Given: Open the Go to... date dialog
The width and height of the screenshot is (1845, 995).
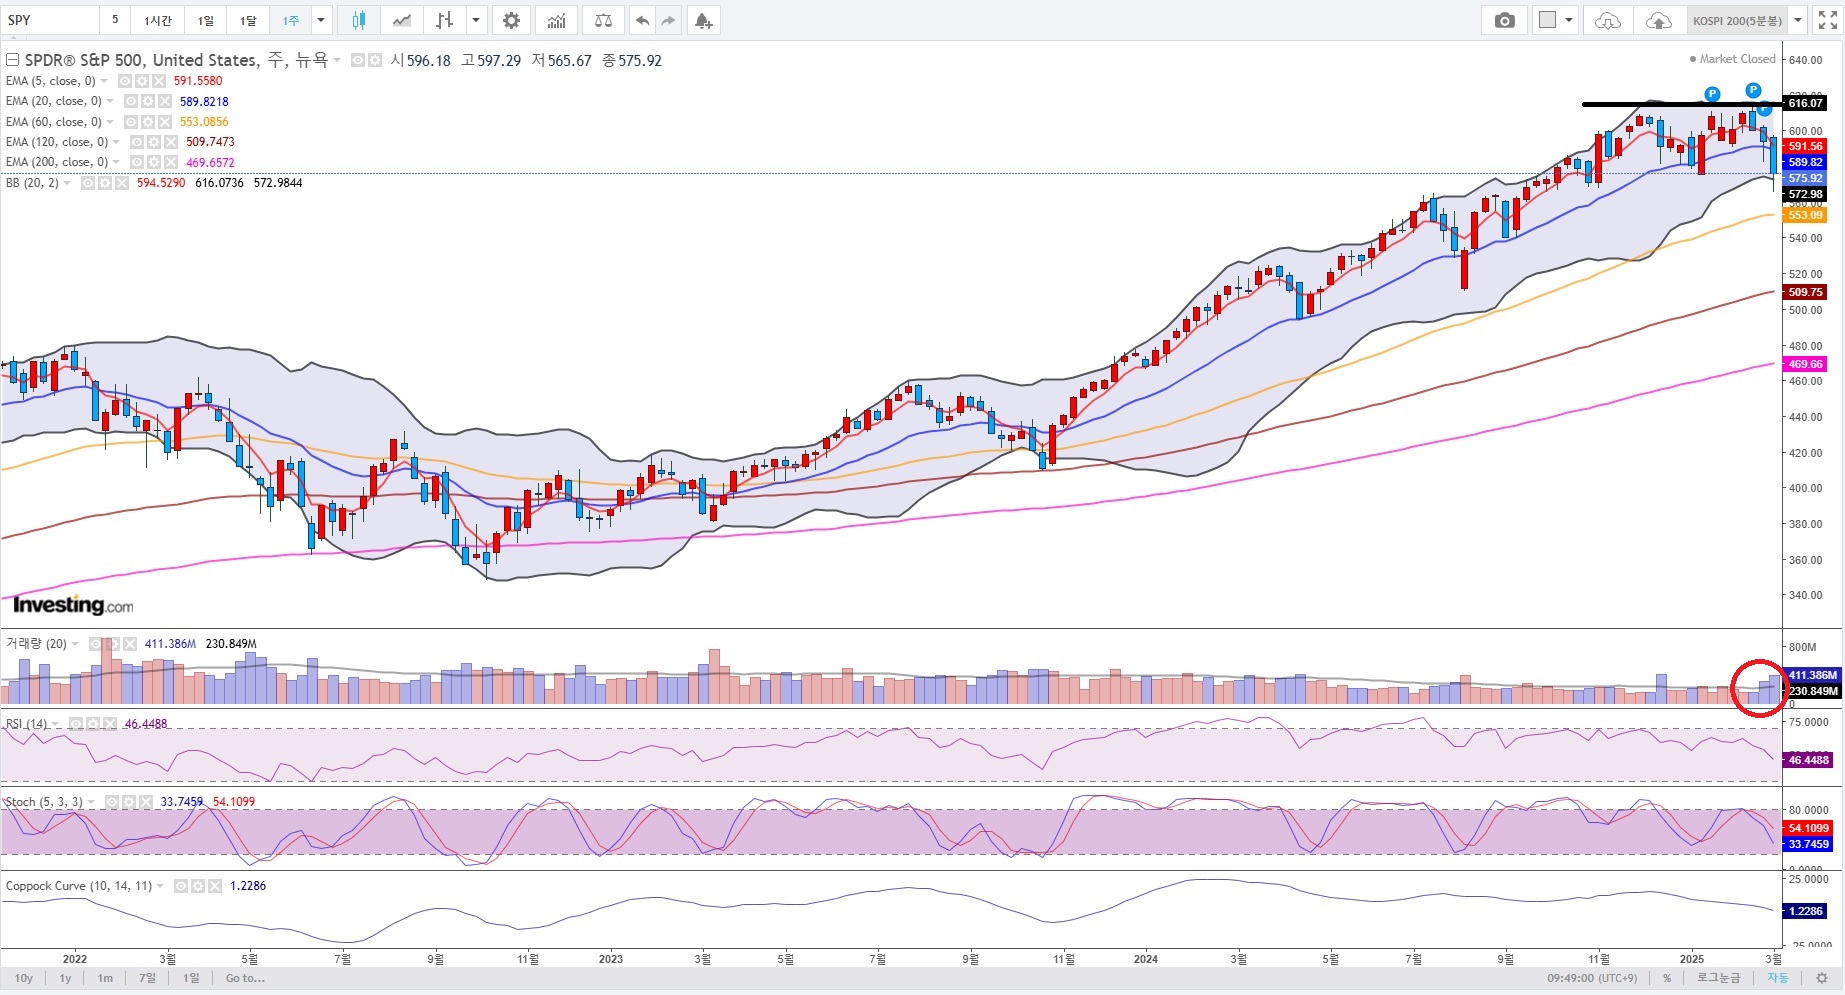Looking at the screenshot, I should pyautogui.click(x=245, y=978).
